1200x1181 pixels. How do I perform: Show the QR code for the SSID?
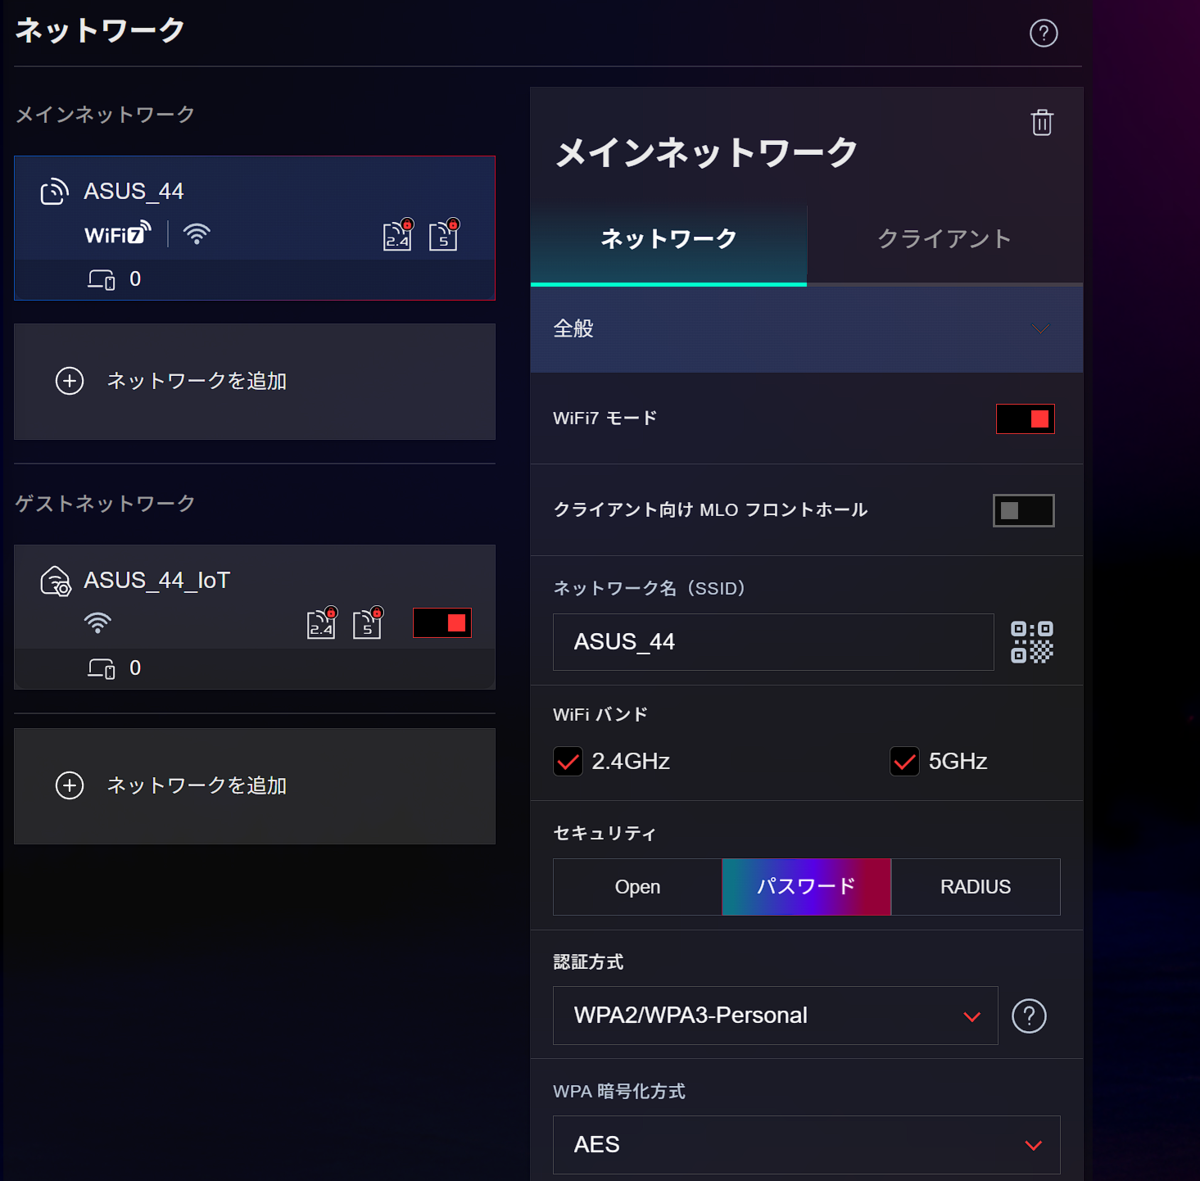tap(1031, 642)
